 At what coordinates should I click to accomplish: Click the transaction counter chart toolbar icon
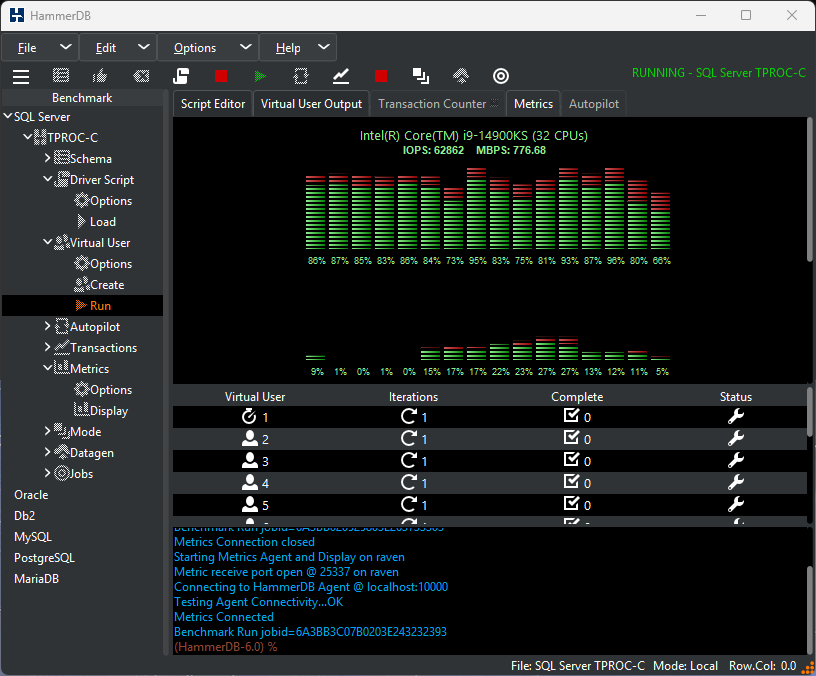[341, 76]
